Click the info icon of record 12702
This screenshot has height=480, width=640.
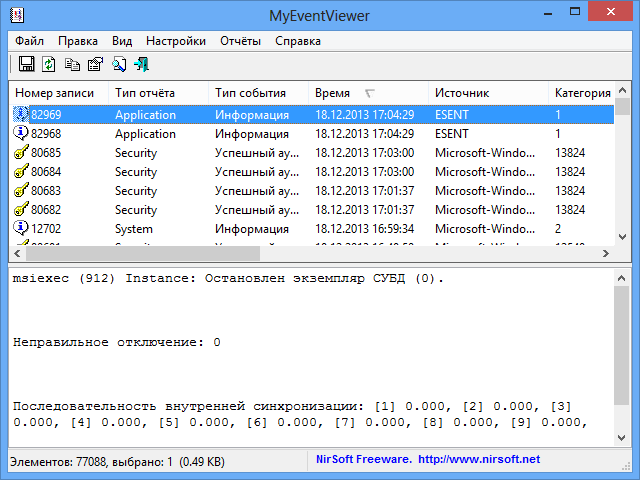tap(21, 228)
